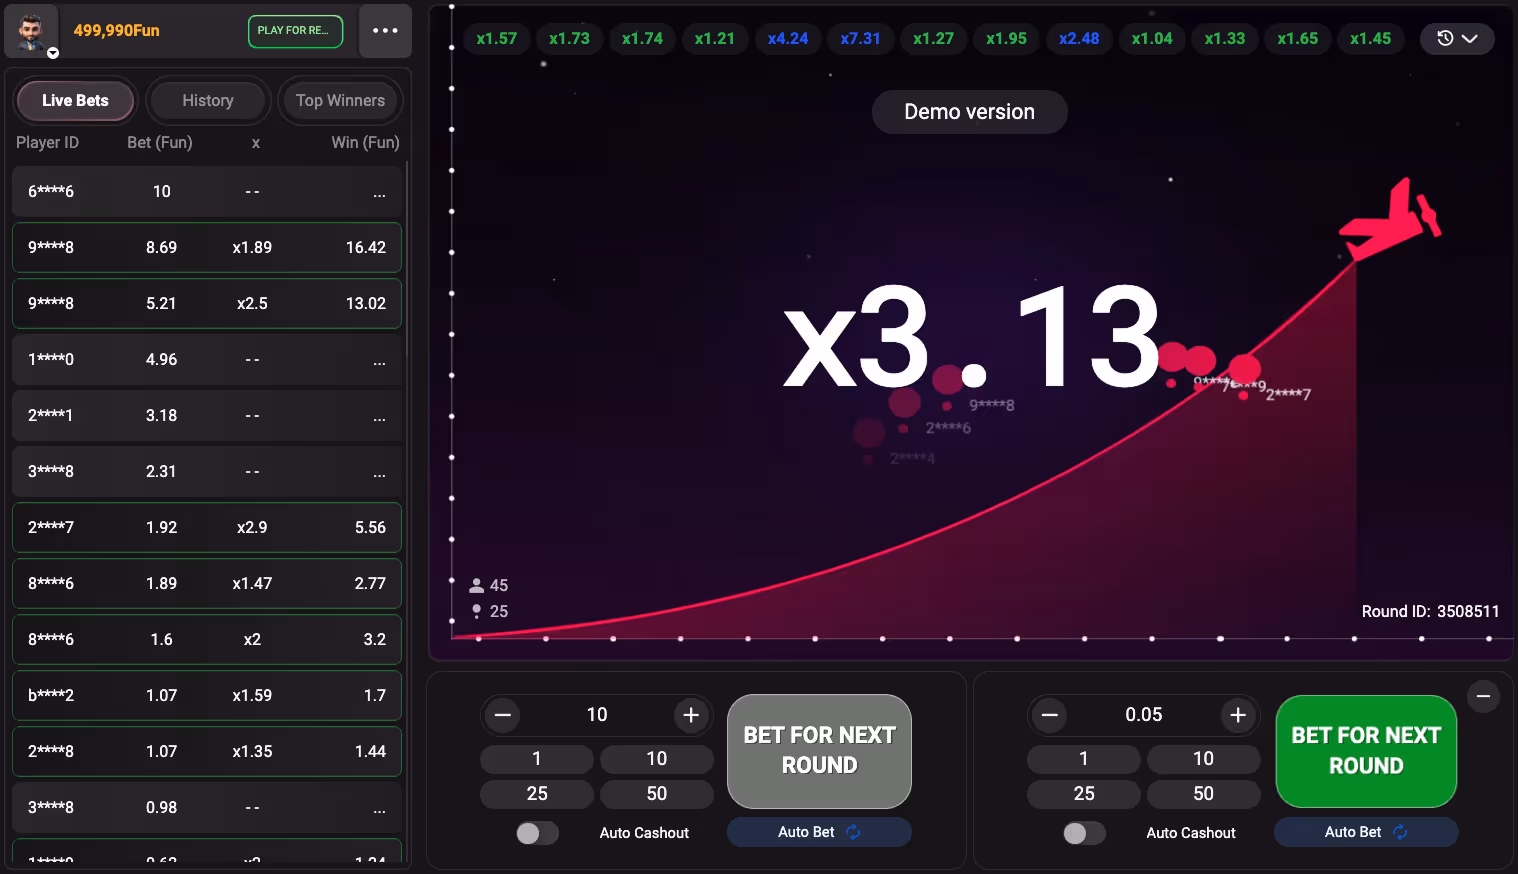This screenshot has height=874, width=1518.
Task: Click the Win (Fun) column header
Action: pyautogui.click(x=365, y=143)
